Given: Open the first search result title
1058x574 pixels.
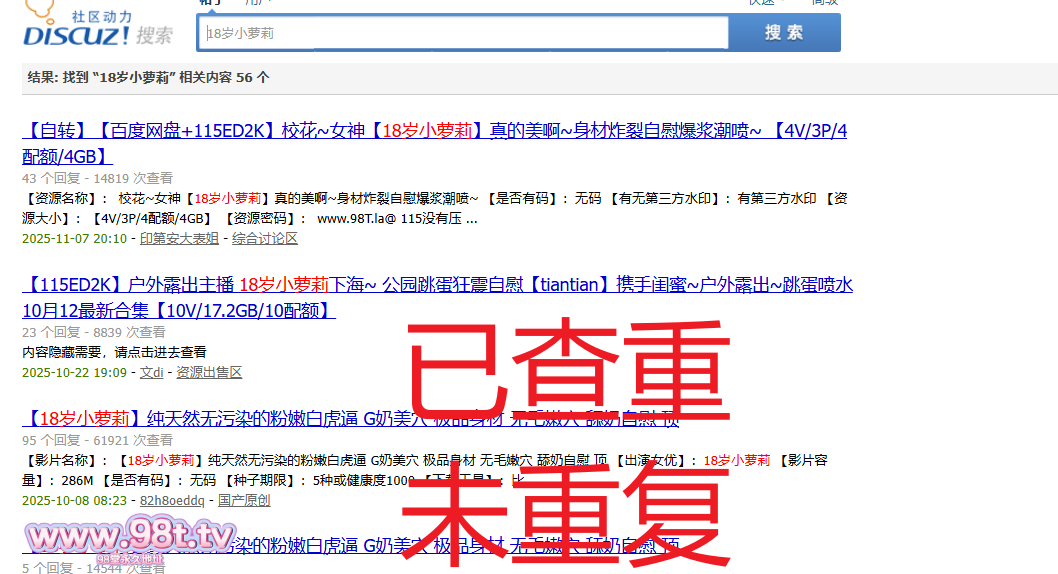Looking at the screenshot, I should pyautogui.click(x=434, y=131).
